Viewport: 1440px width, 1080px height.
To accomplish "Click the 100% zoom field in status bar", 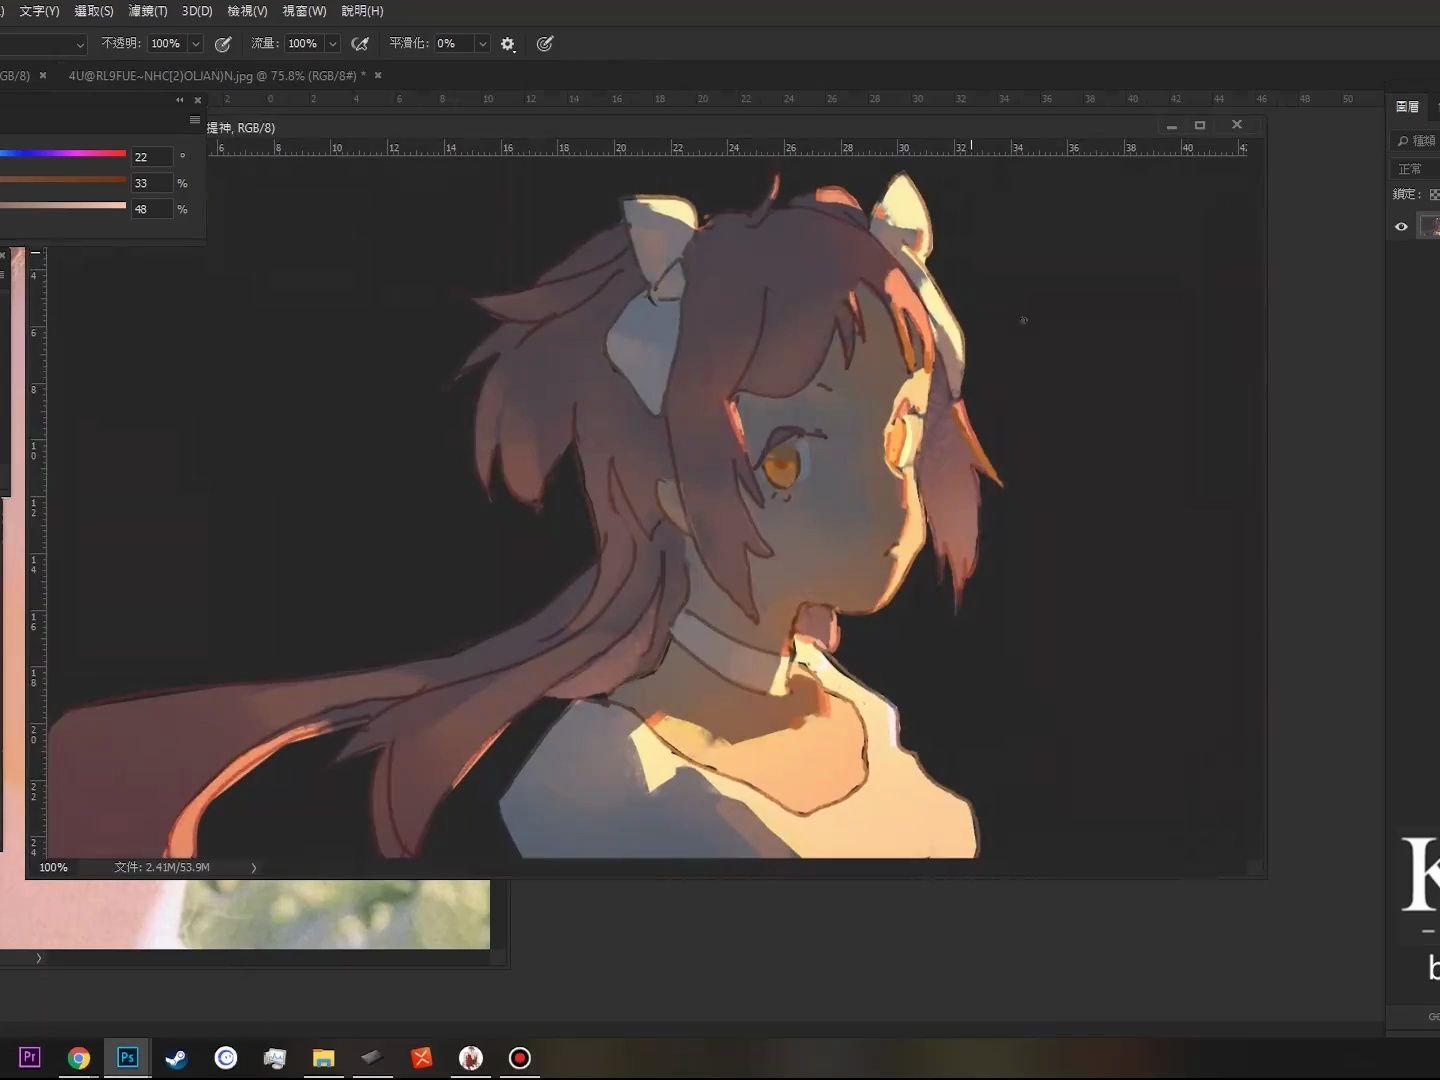I will tap(53, 868).
